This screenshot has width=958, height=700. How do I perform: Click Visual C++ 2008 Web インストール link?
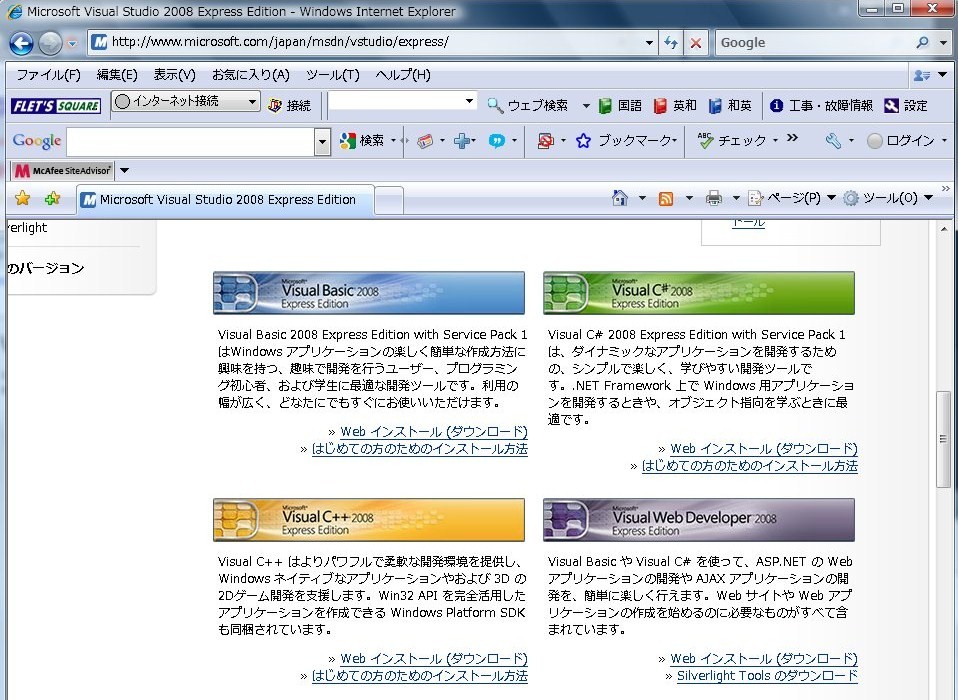(x=434, y=659)
